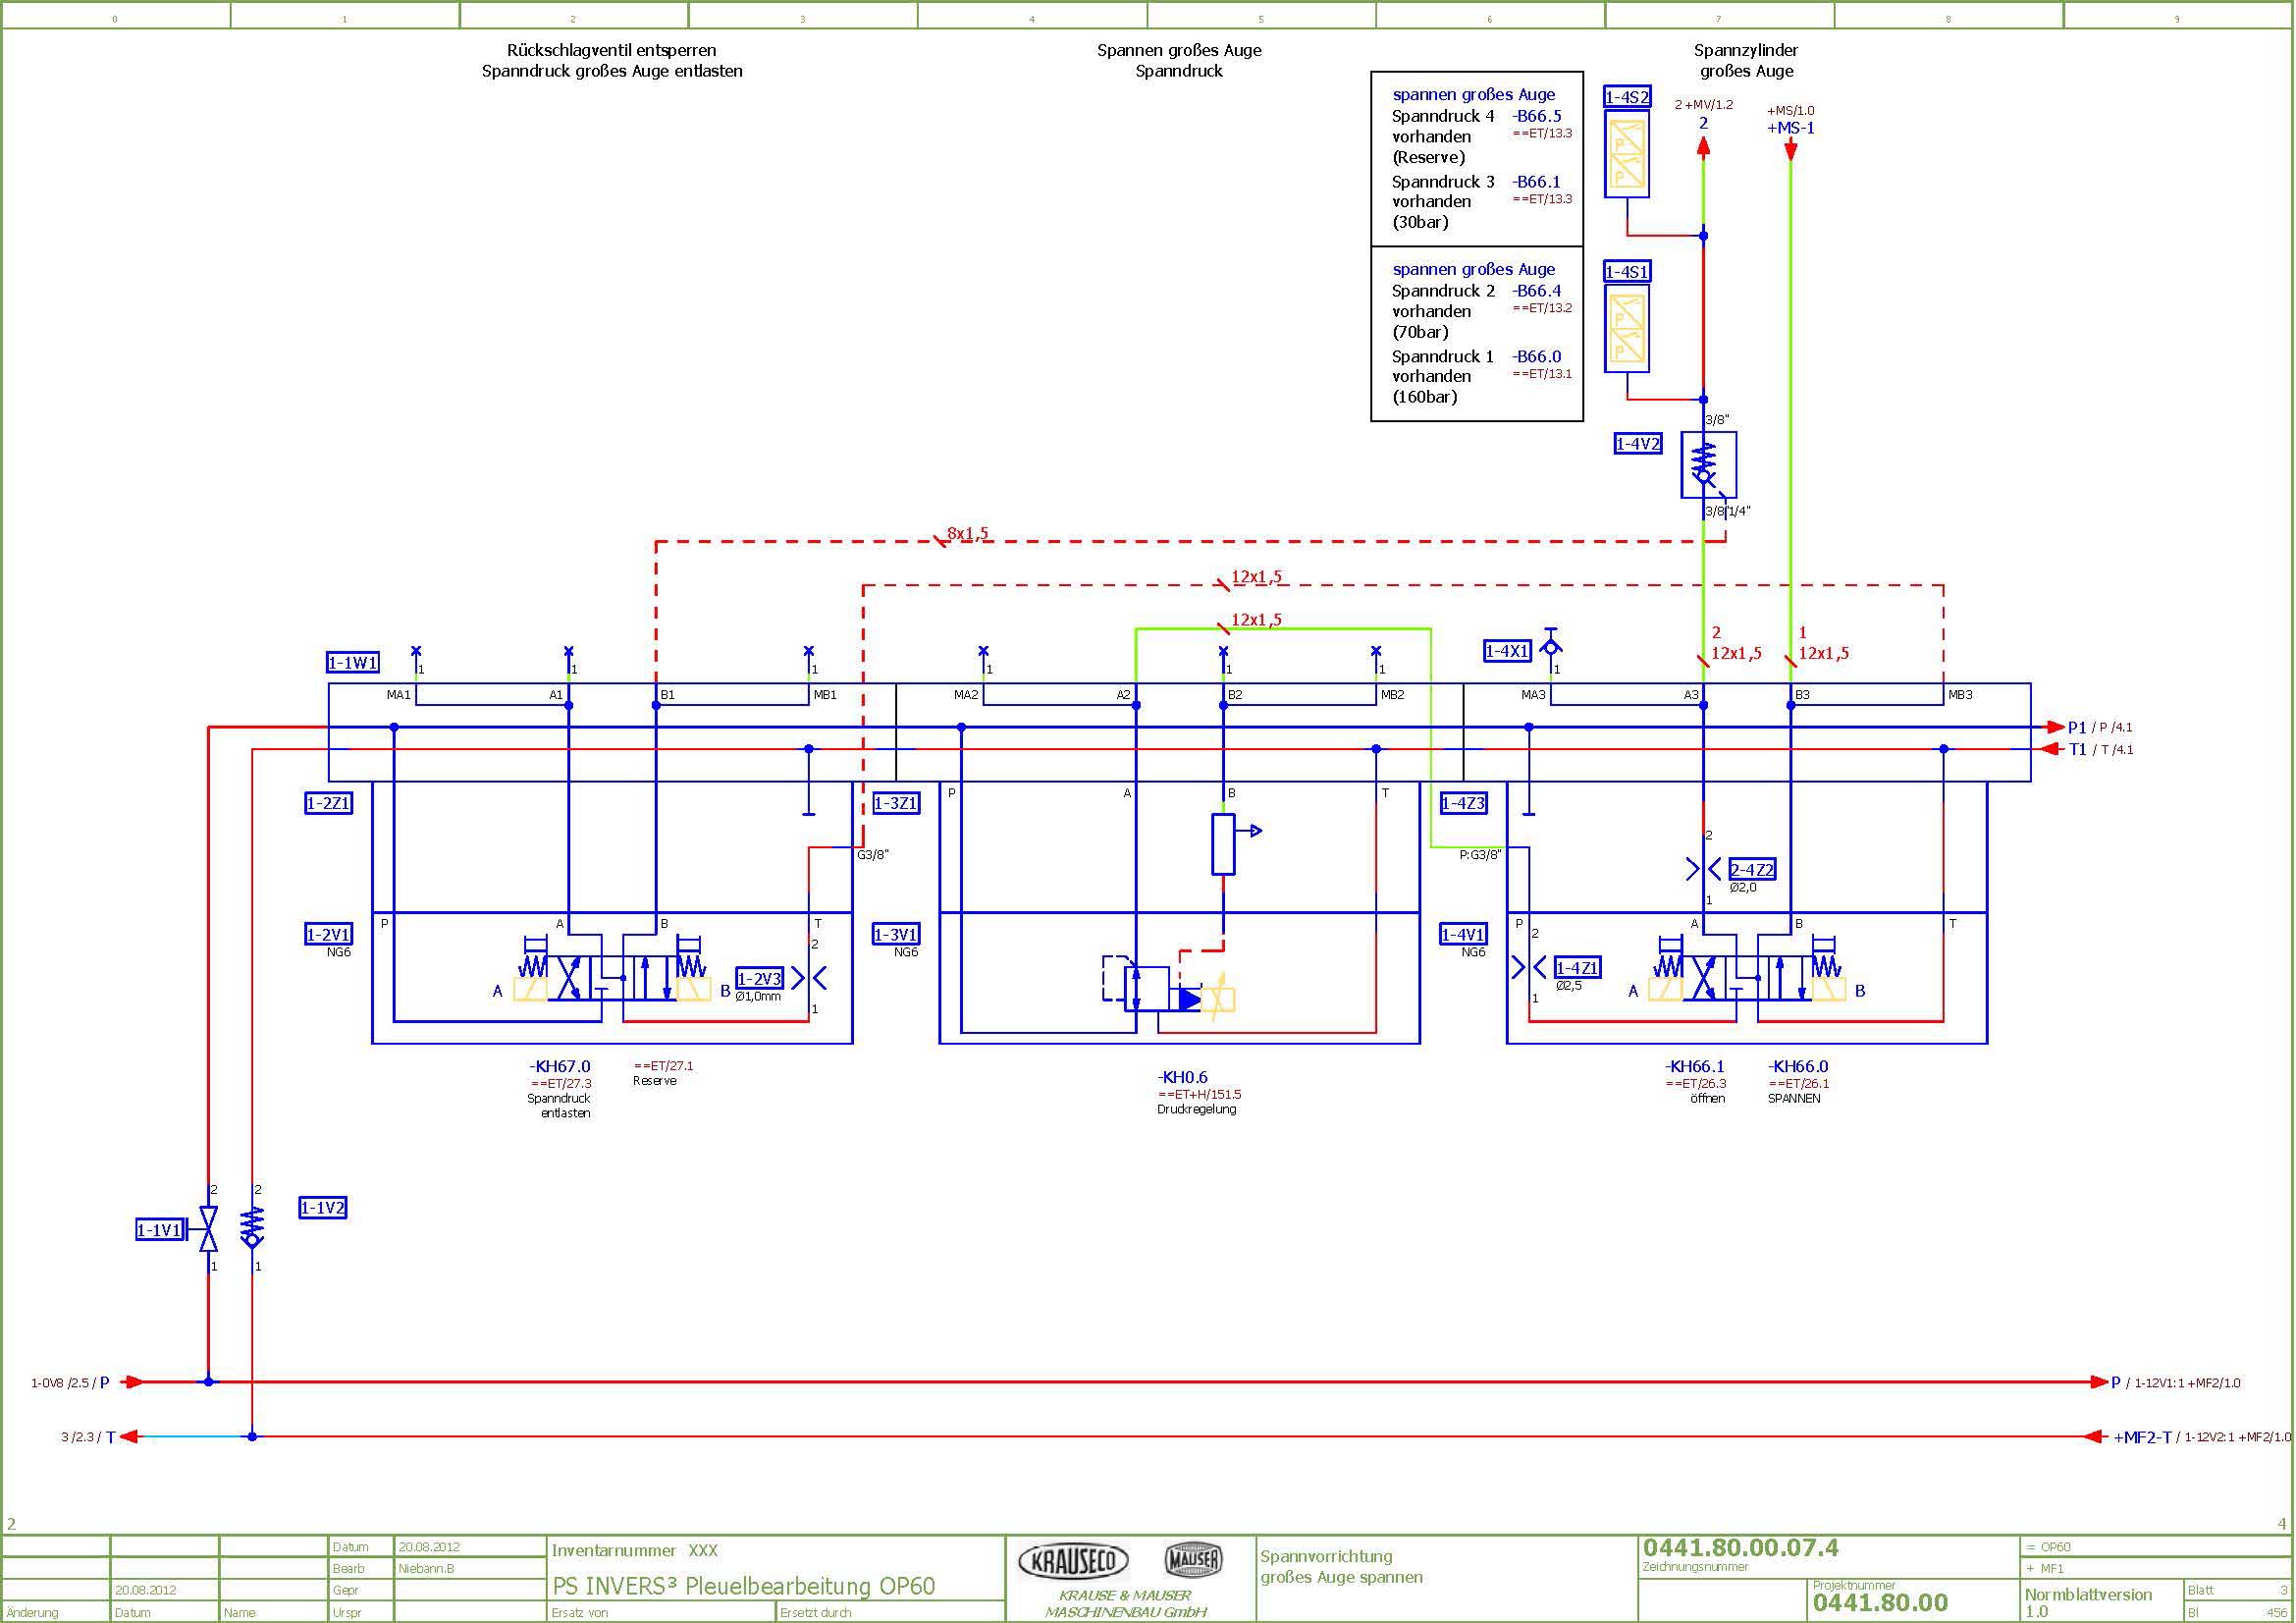Viewport: 2296px width, 1623px height.
Task: Click the 1-2V1 valve label box
Action: coord(328,934)
